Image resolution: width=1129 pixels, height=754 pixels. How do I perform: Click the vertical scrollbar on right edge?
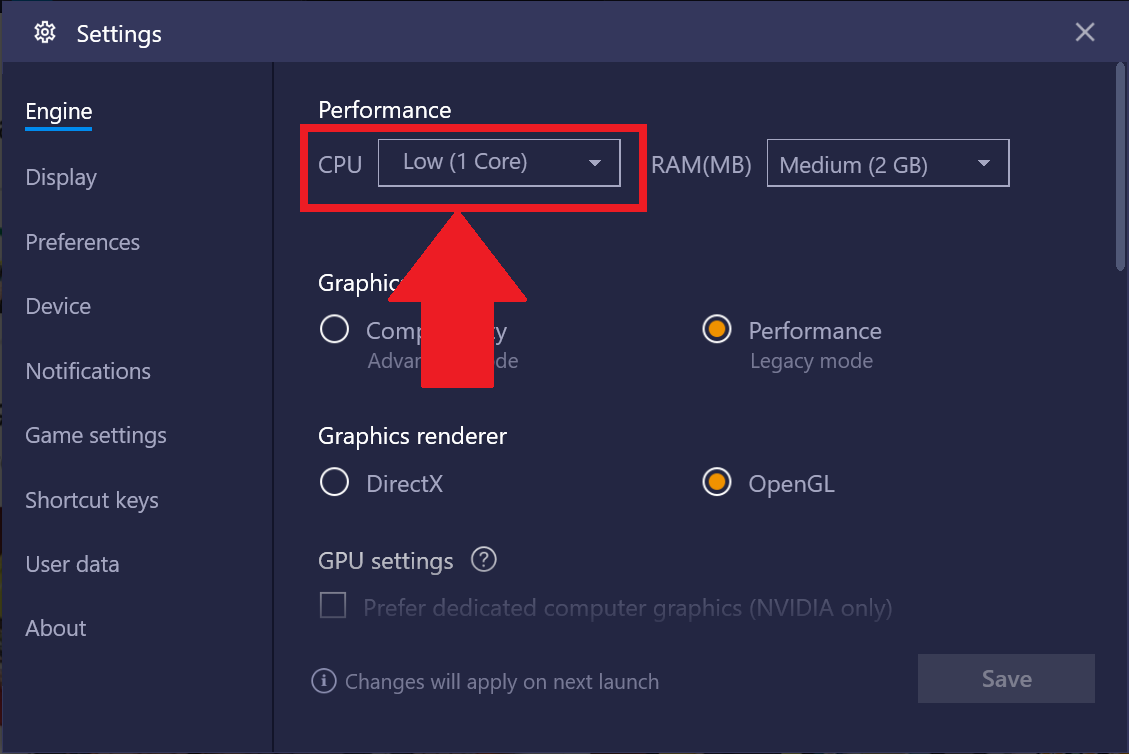1120,167
